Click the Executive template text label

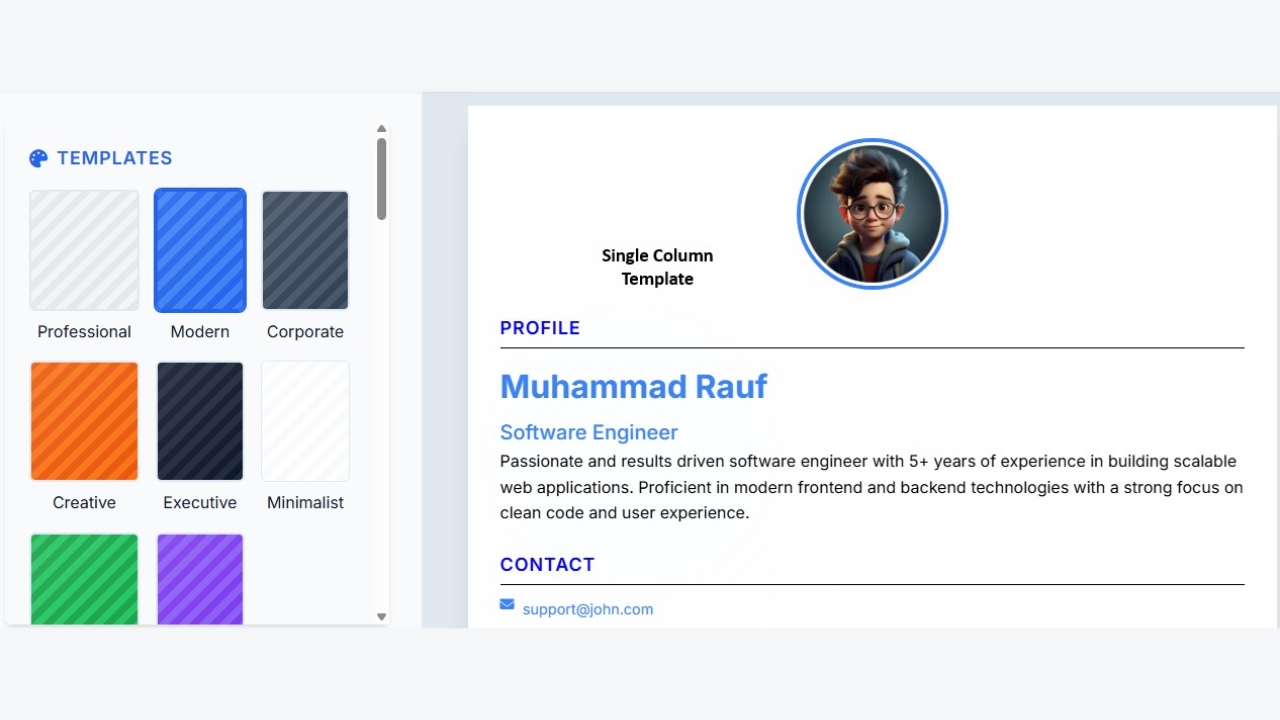200,503
